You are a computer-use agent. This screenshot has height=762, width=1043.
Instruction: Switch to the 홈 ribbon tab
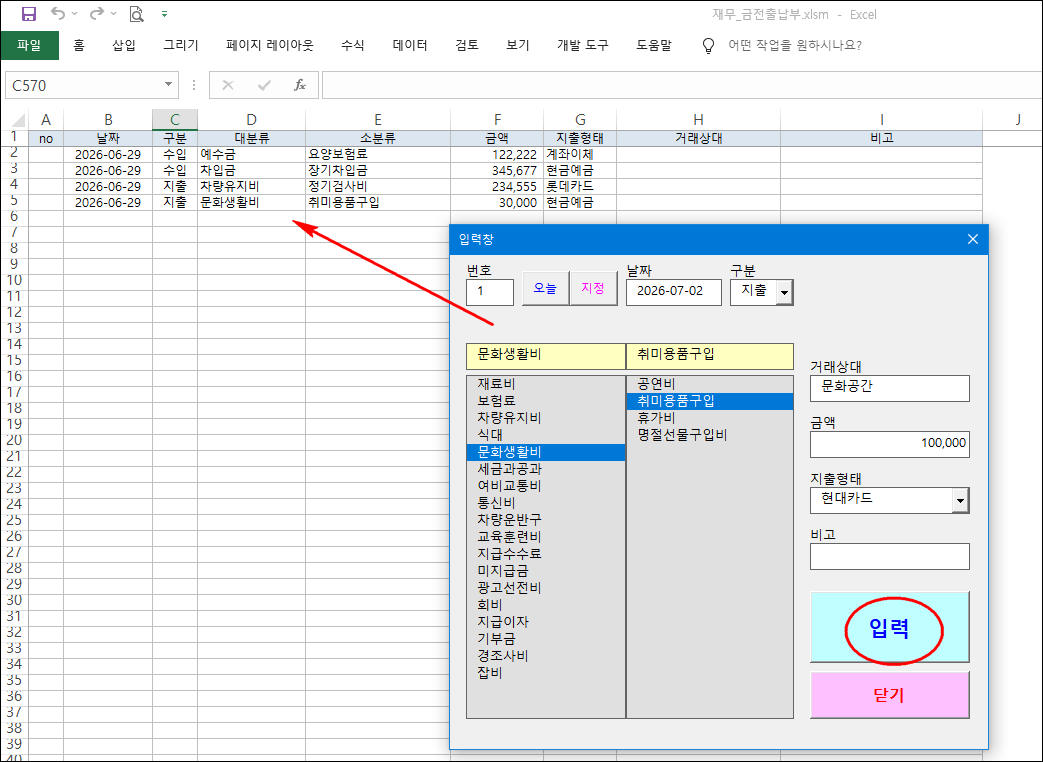pyautogui.click(x=78, y=45)
